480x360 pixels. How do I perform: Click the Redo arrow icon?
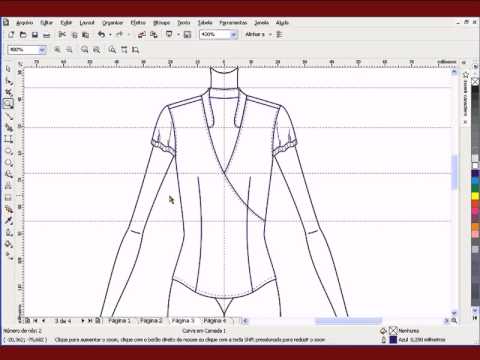[119, 34]
